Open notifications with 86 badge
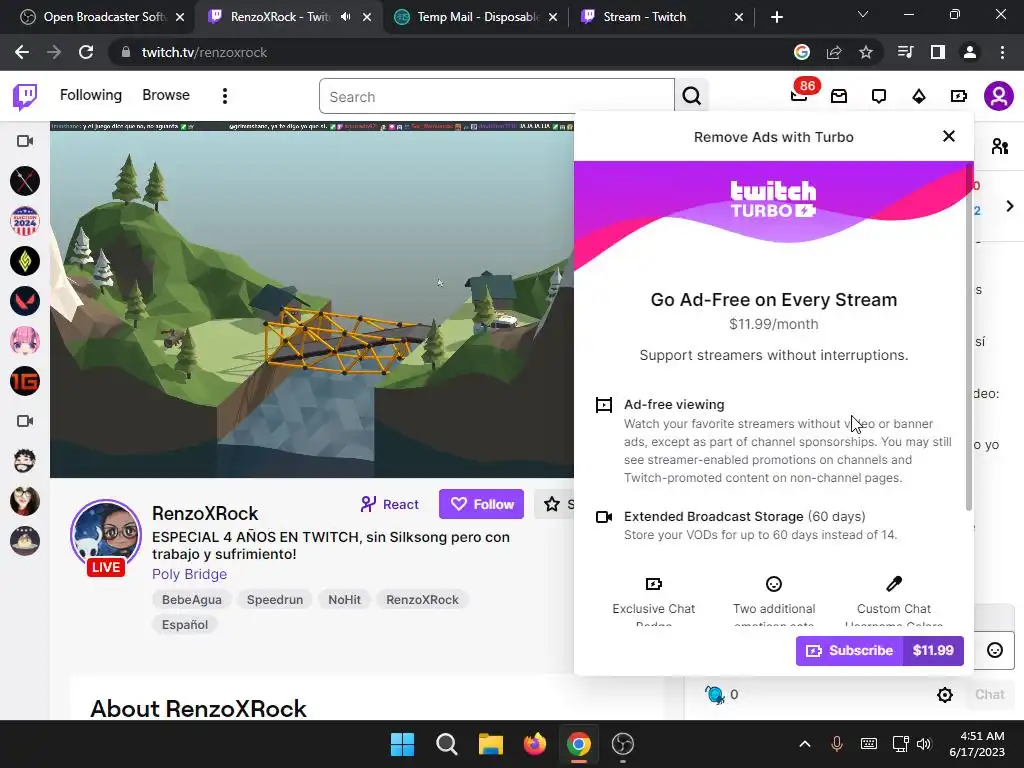 pyautogui.click(x=799, y=95)
